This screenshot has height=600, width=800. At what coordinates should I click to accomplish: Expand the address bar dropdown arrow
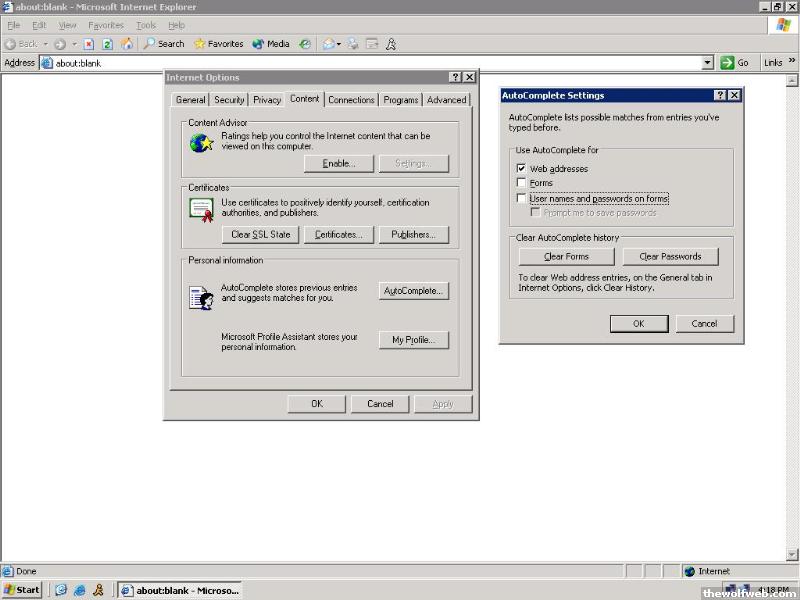[x=708, y=63]
